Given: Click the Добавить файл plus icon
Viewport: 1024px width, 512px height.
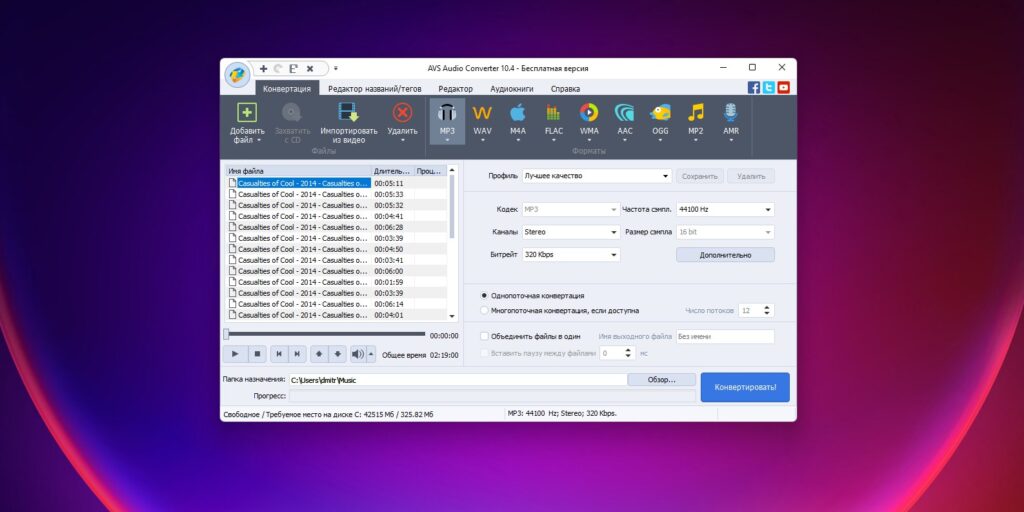Looking at the screenshot, I should 246,112.
